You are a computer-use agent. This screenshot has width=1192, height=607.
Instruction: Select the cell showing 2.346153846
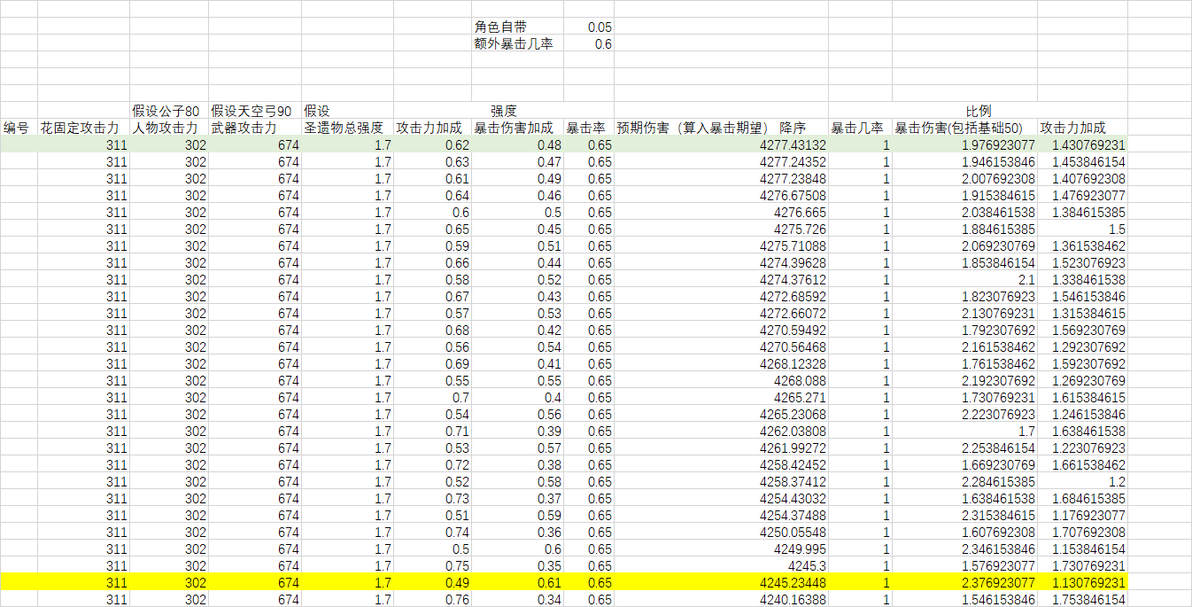(x=965, y=549)
